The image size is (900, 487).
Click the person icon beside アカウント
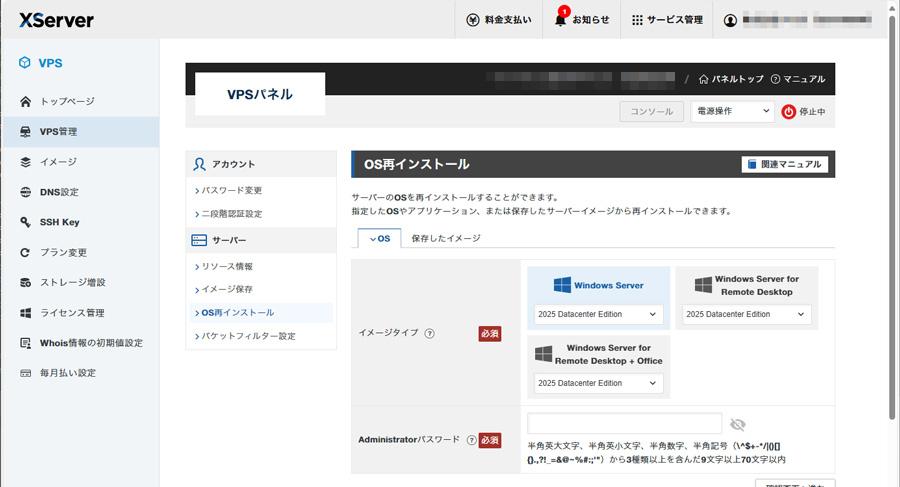(x=199, y=164)
